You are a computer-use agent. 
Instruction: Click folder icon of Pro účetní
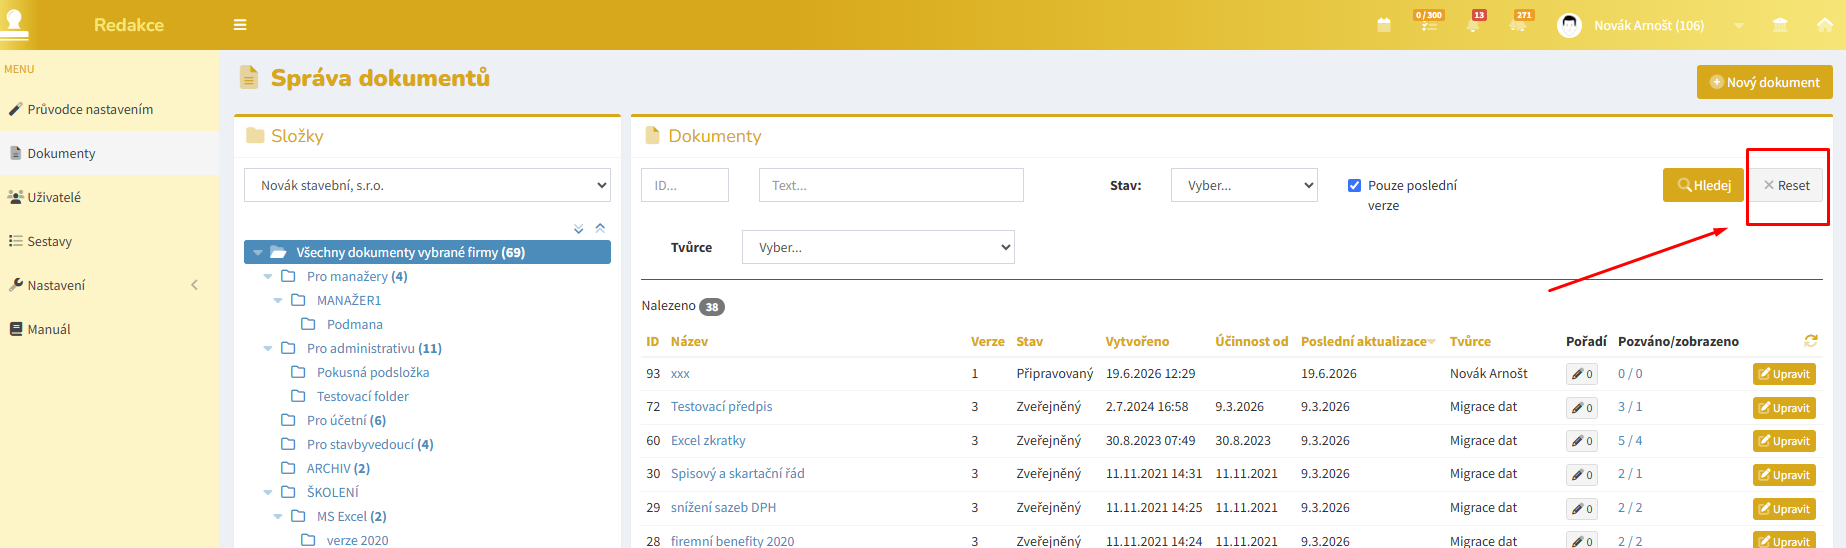coord(288,420)
